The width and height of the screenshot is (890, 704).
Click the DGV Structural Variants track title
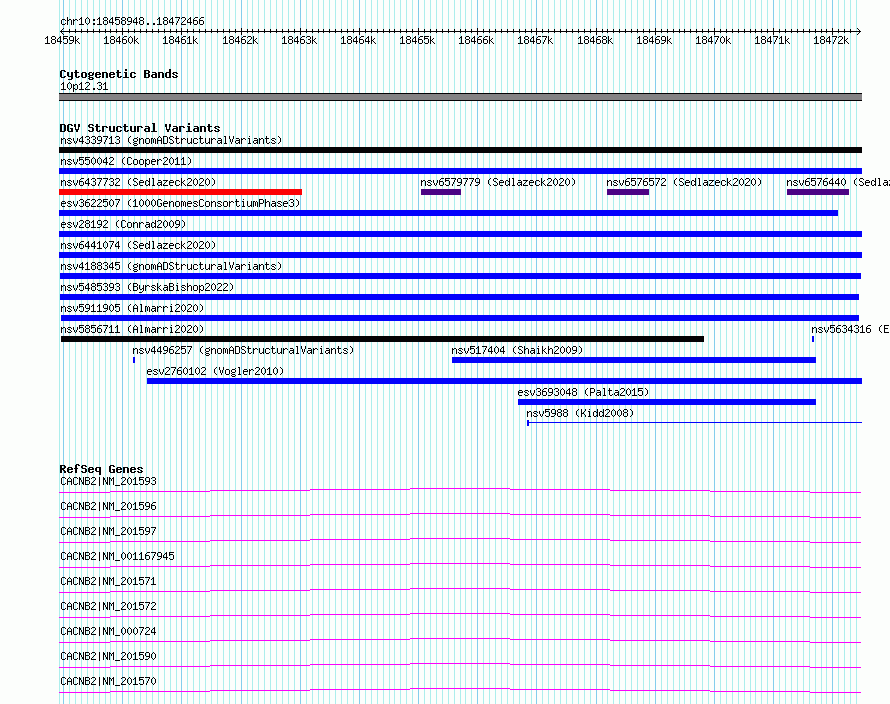click(140, 128)
